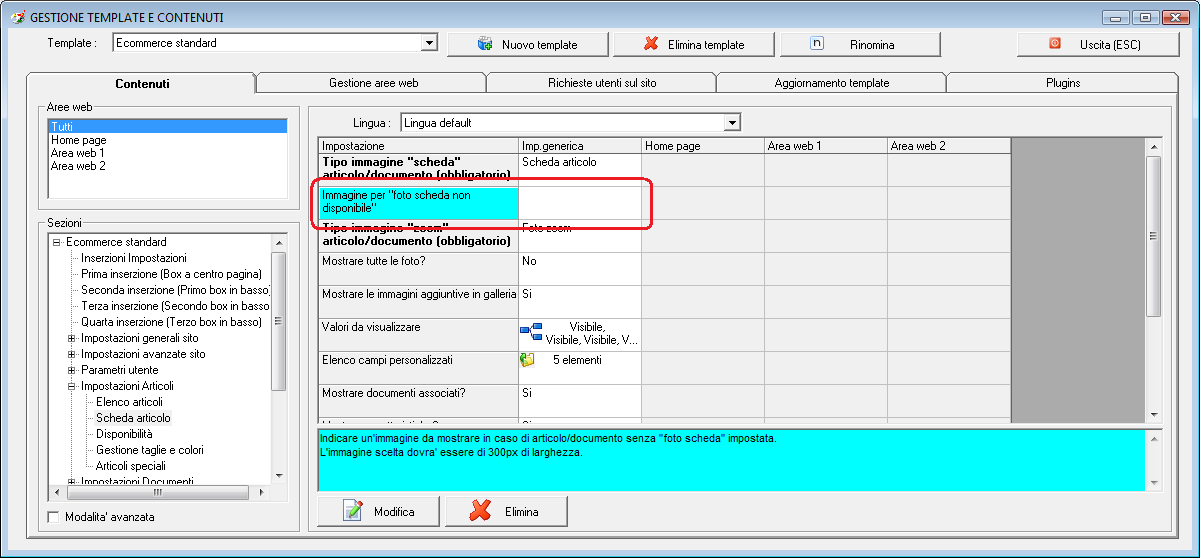Select Prima inserzione (Box a centro pagina)

[171, 274]
